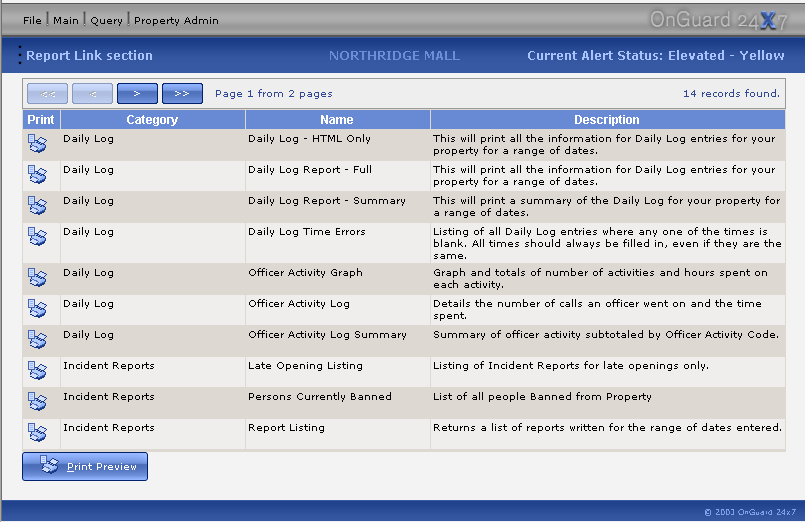Click 'Incident Reports' category in Late Opening row
The image size is (805, 522).
pos(108,365)
